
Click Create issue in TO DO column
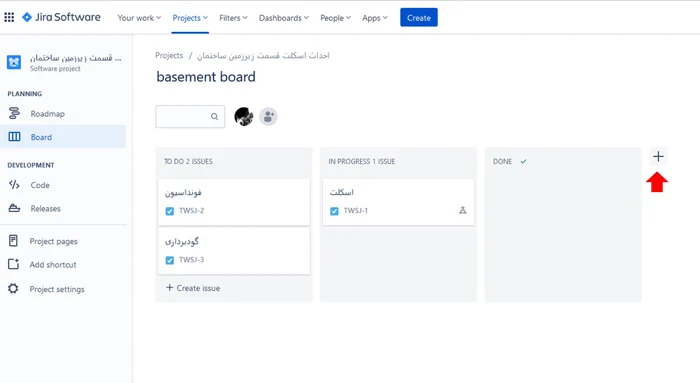193,288
